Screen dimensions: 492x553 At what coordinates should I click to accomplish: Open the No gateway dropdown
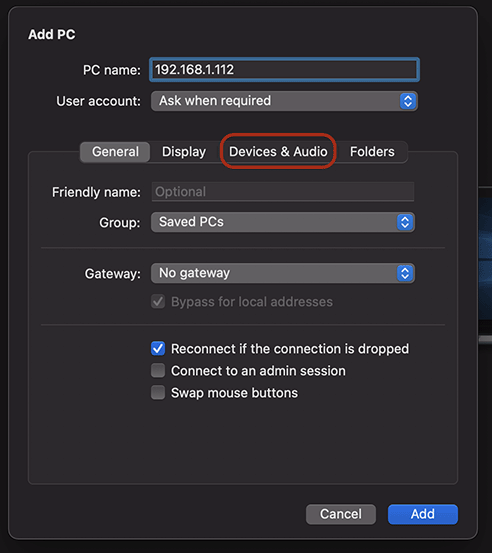pos(283,273)
